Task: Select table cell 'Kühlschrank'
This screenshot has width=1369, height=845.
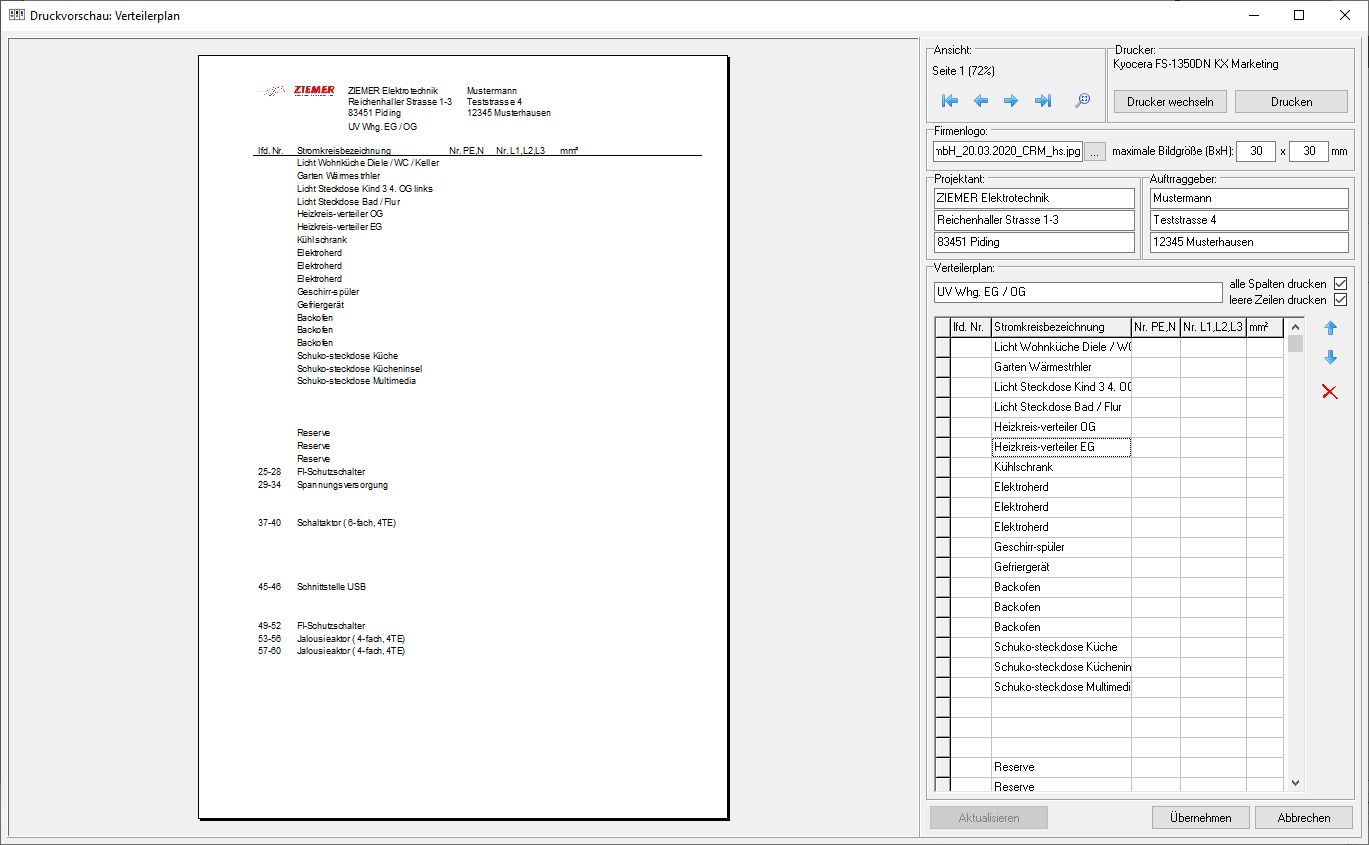Action: pos(1061,467)
